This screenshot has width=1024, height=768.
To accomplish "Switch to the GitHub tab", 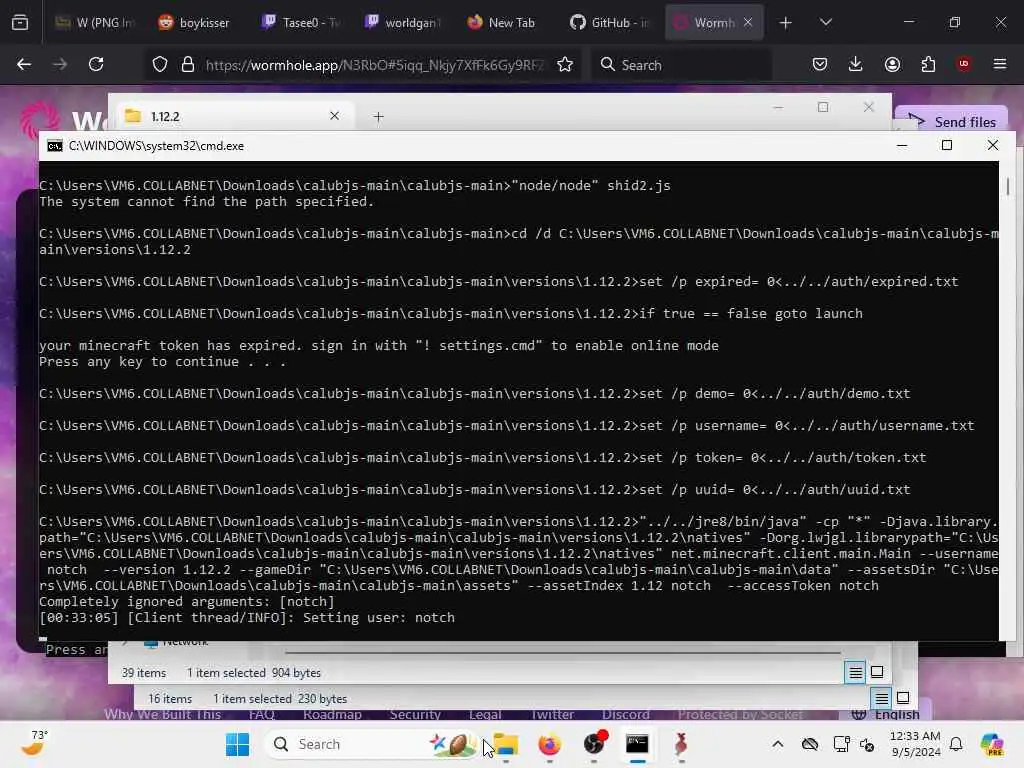I will (609, 23).
